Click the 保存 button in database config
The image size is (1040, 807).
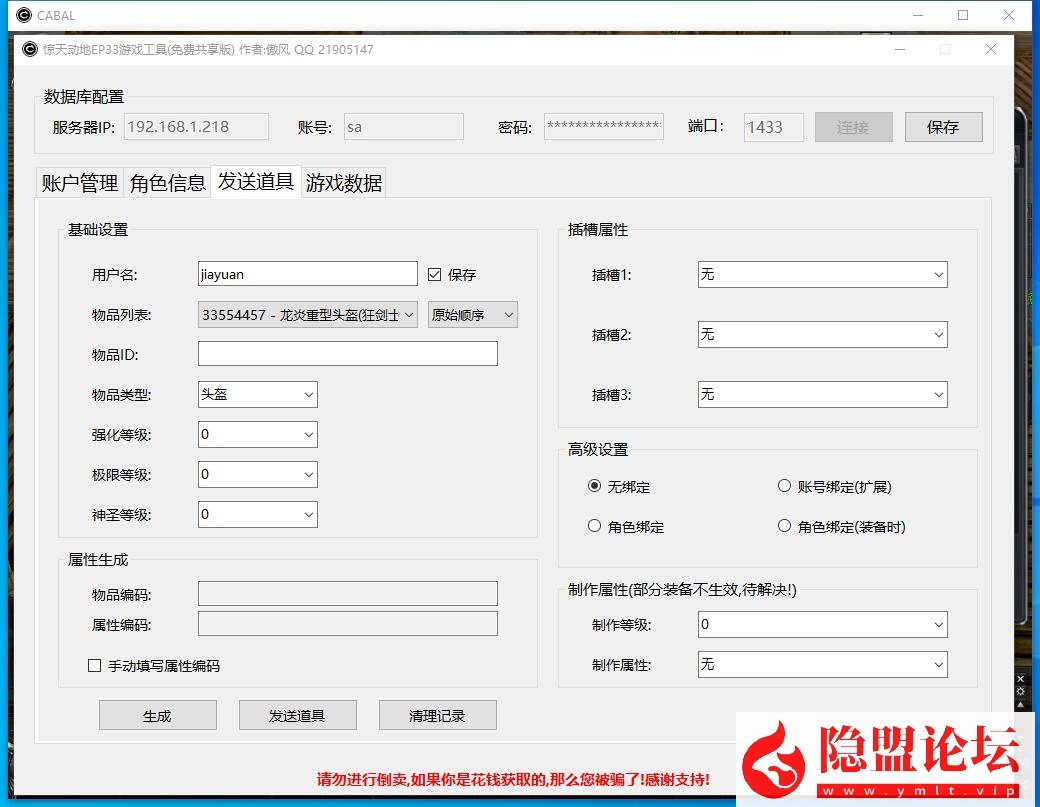pyautogui.click(x=943, y=127)
